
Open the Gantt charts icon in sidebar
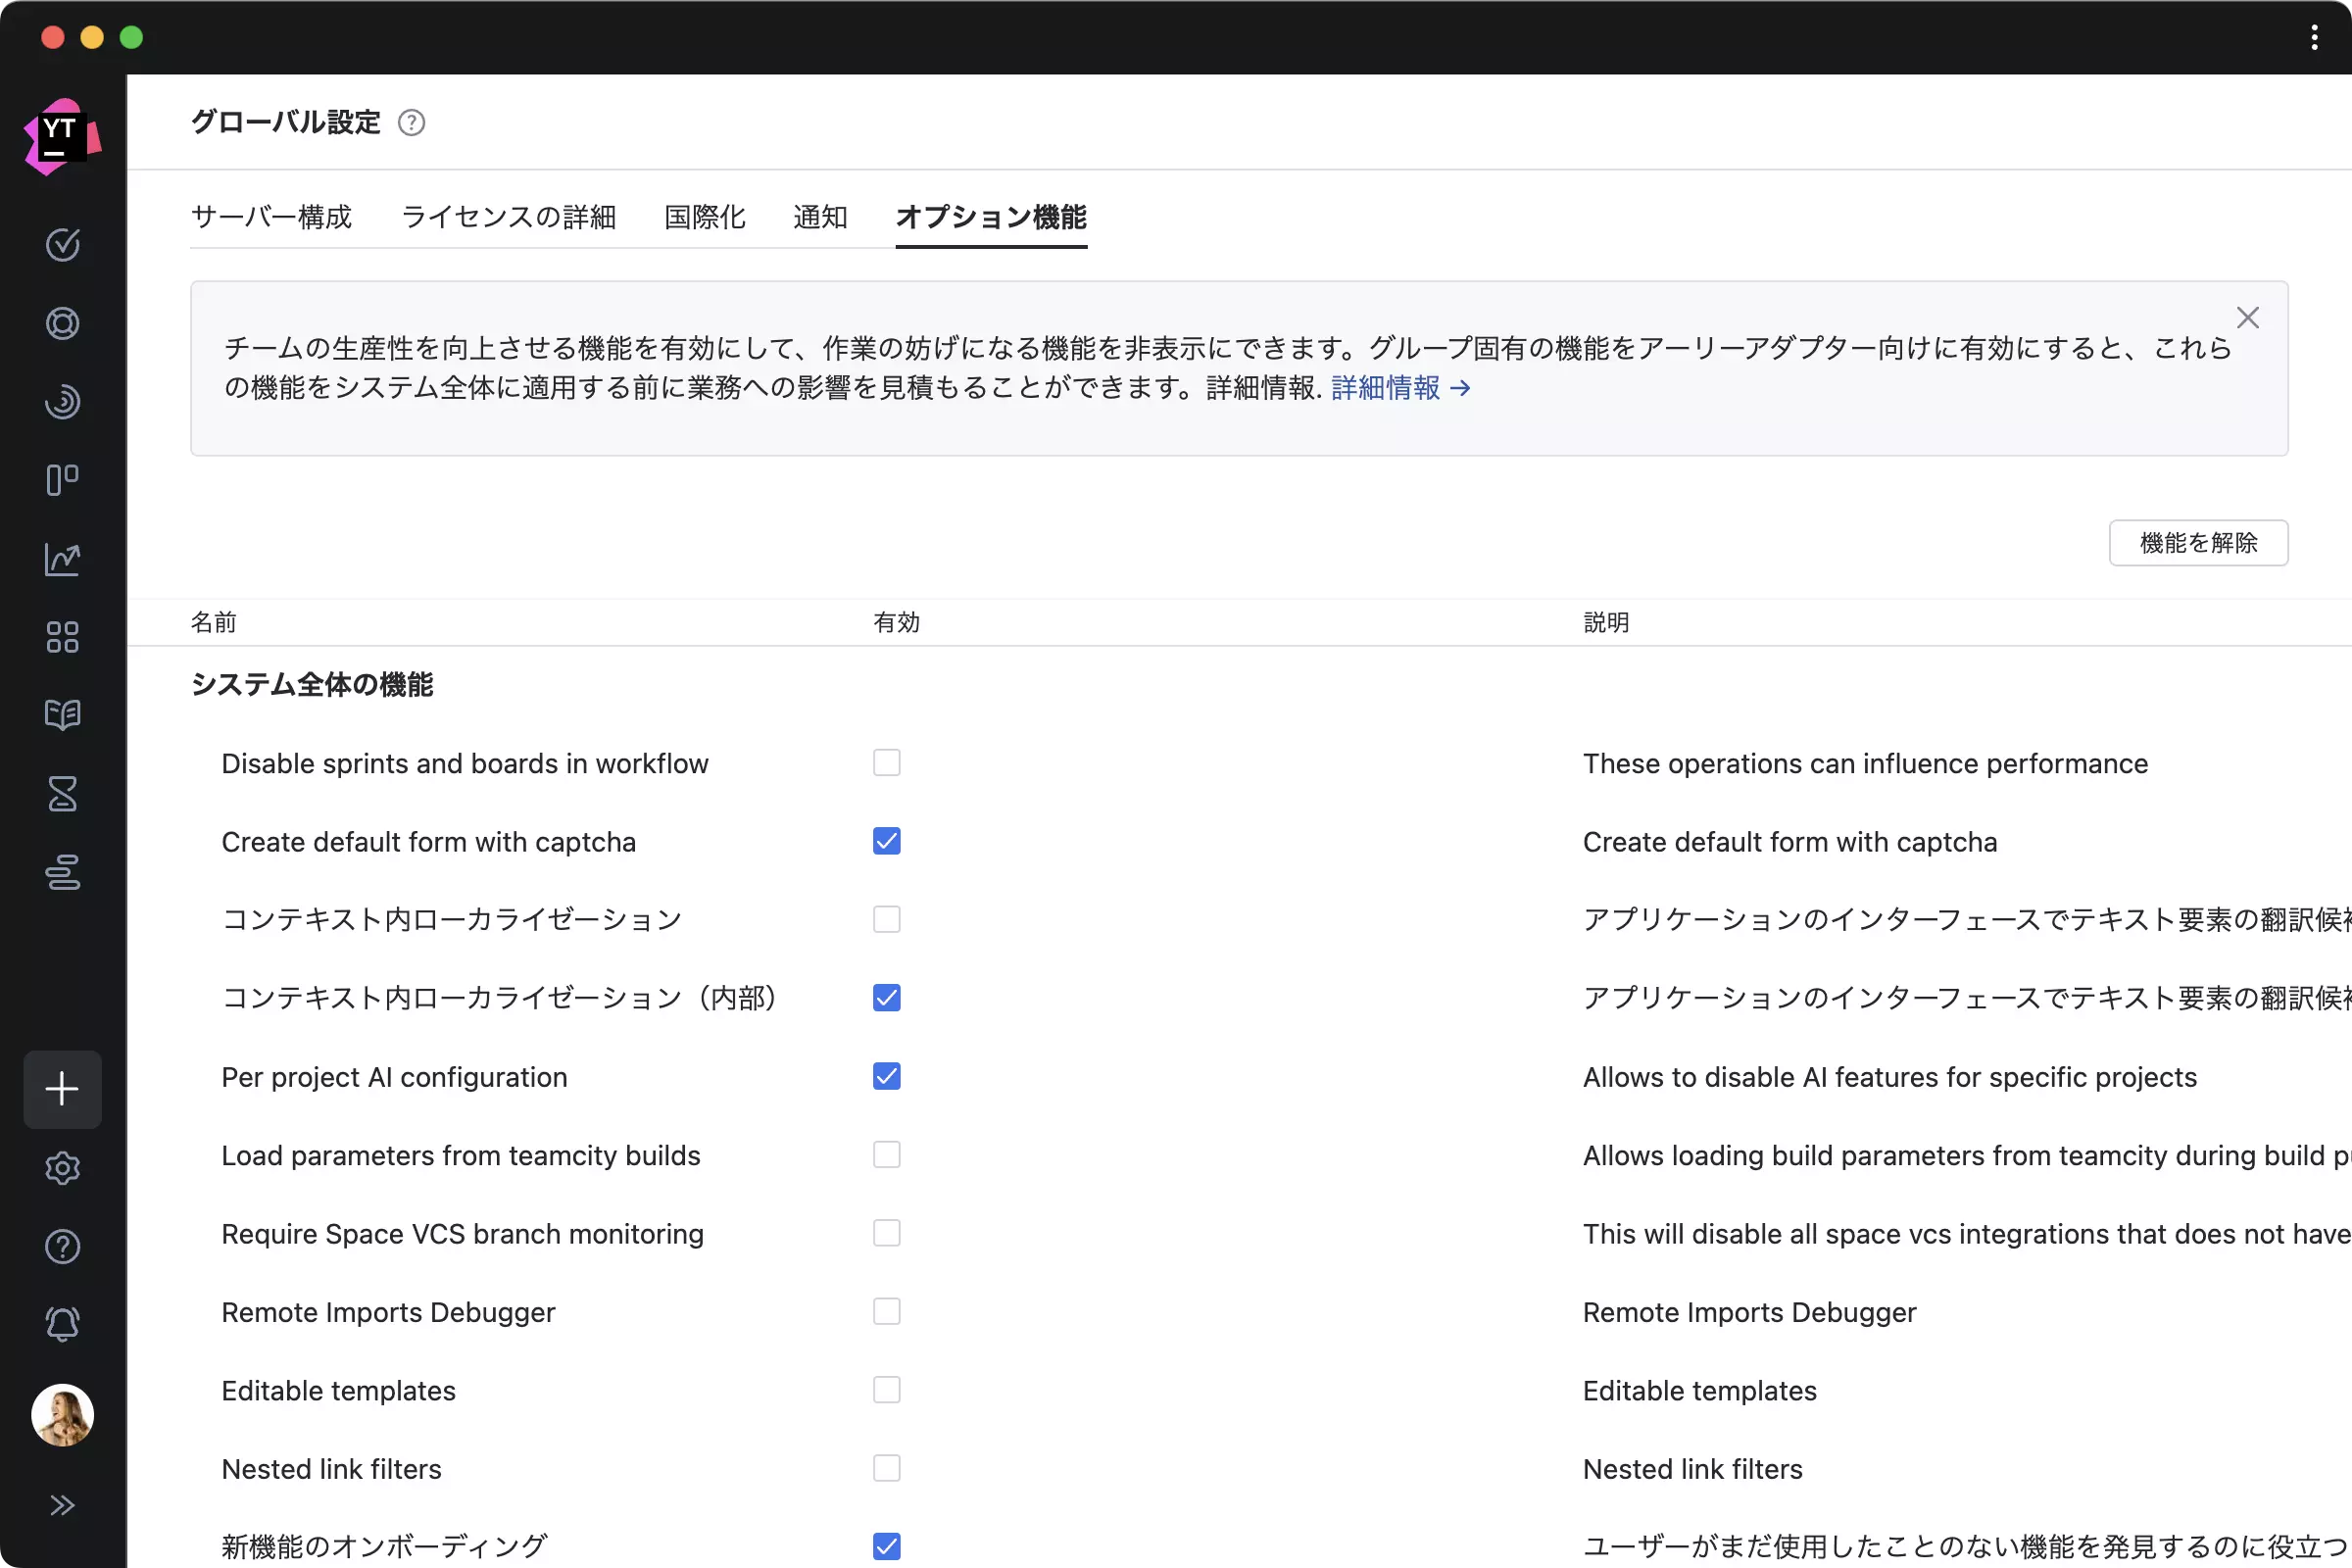pos(62,872)
